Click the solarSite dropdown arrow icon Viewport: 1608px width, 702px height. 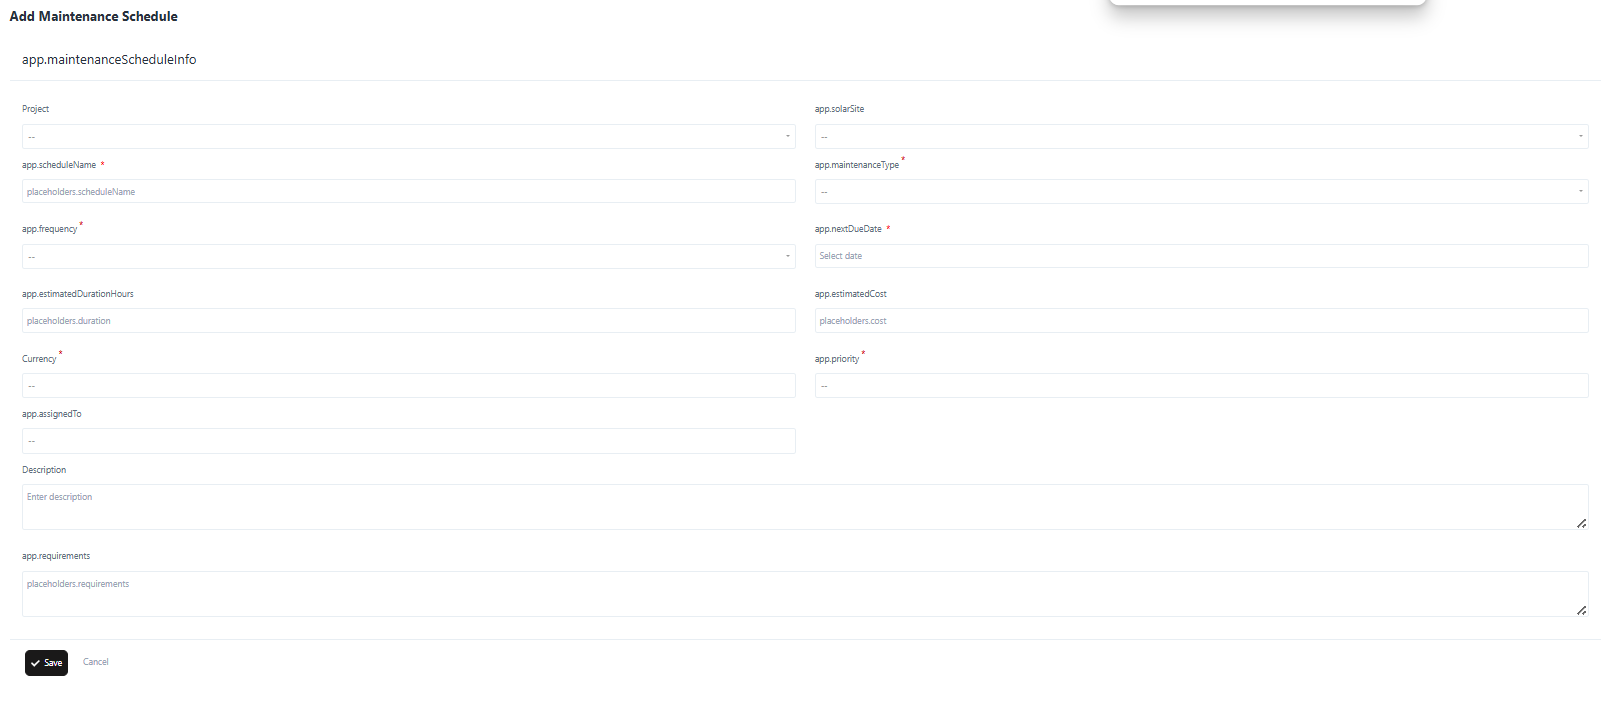[1581, 137]
